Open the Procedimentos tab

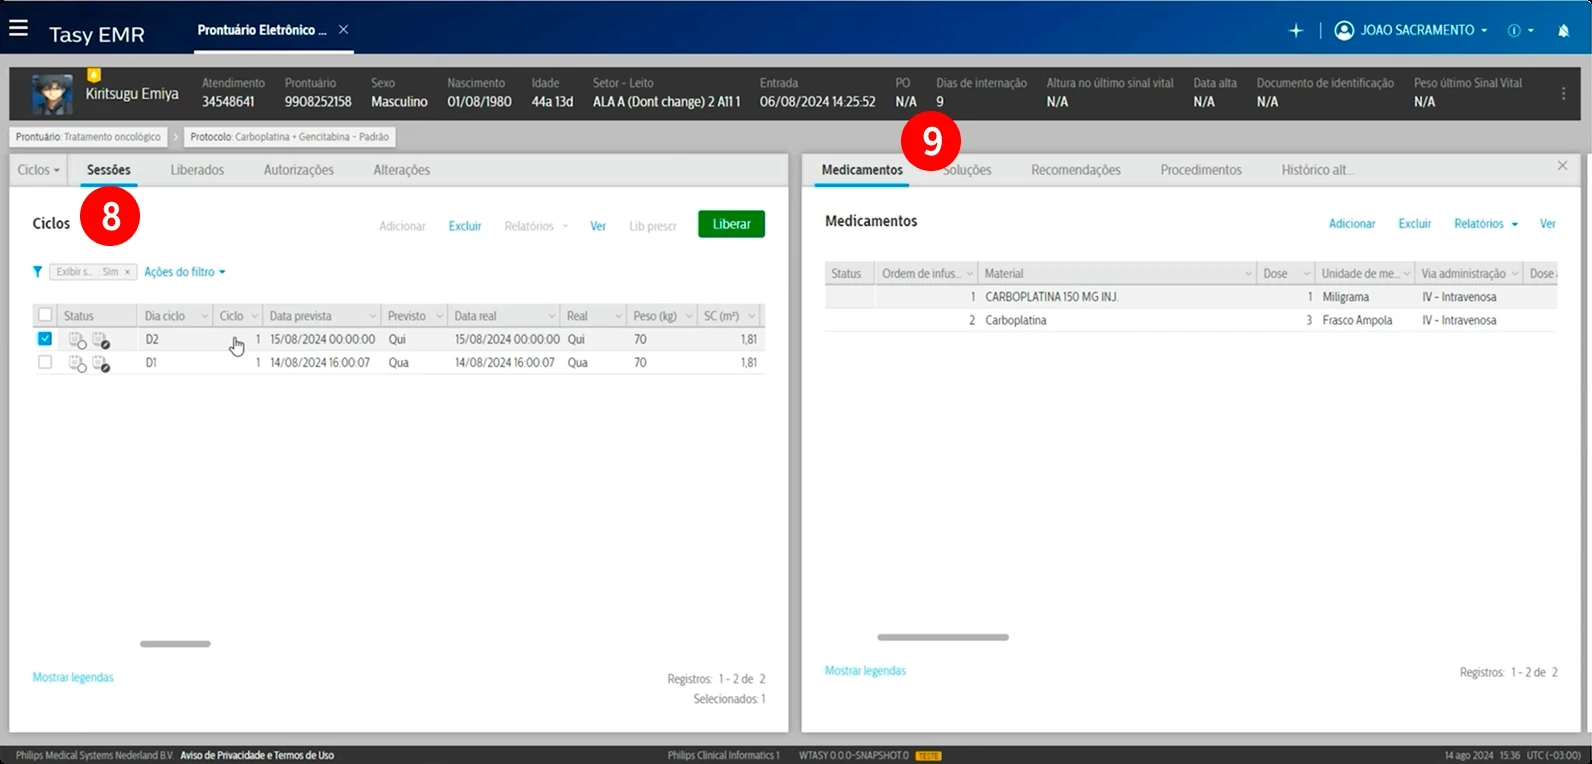click(x=1201, y=170)
